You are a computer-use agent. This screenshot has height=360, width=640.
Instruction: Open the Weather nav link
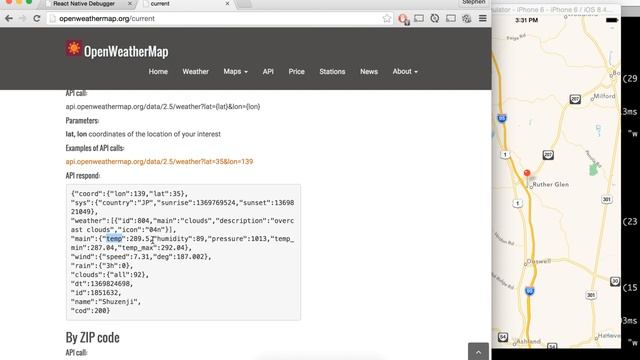195,71
